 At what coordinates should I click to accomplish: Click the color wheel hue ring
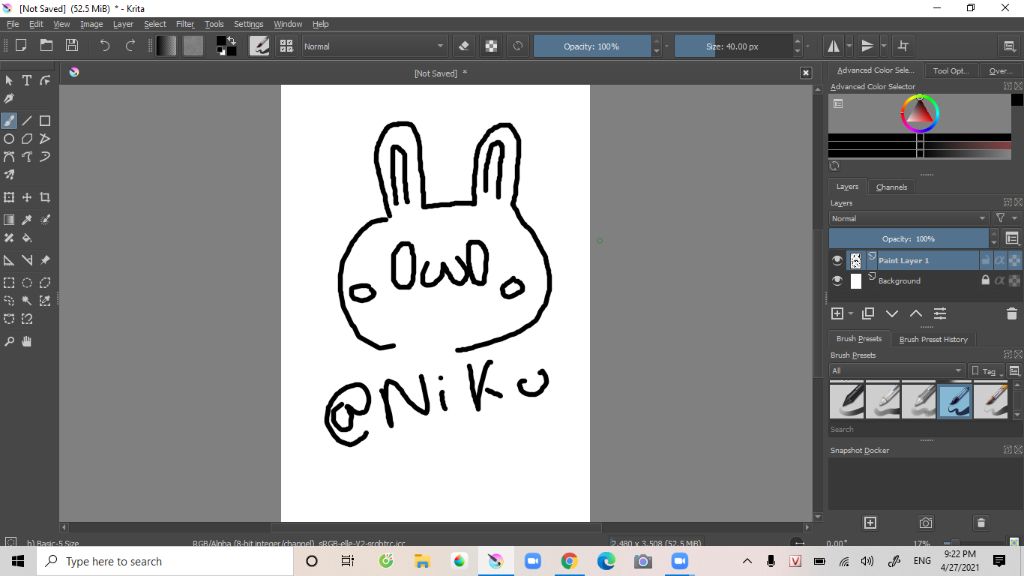pyautogui.click(x=920, y=114)
